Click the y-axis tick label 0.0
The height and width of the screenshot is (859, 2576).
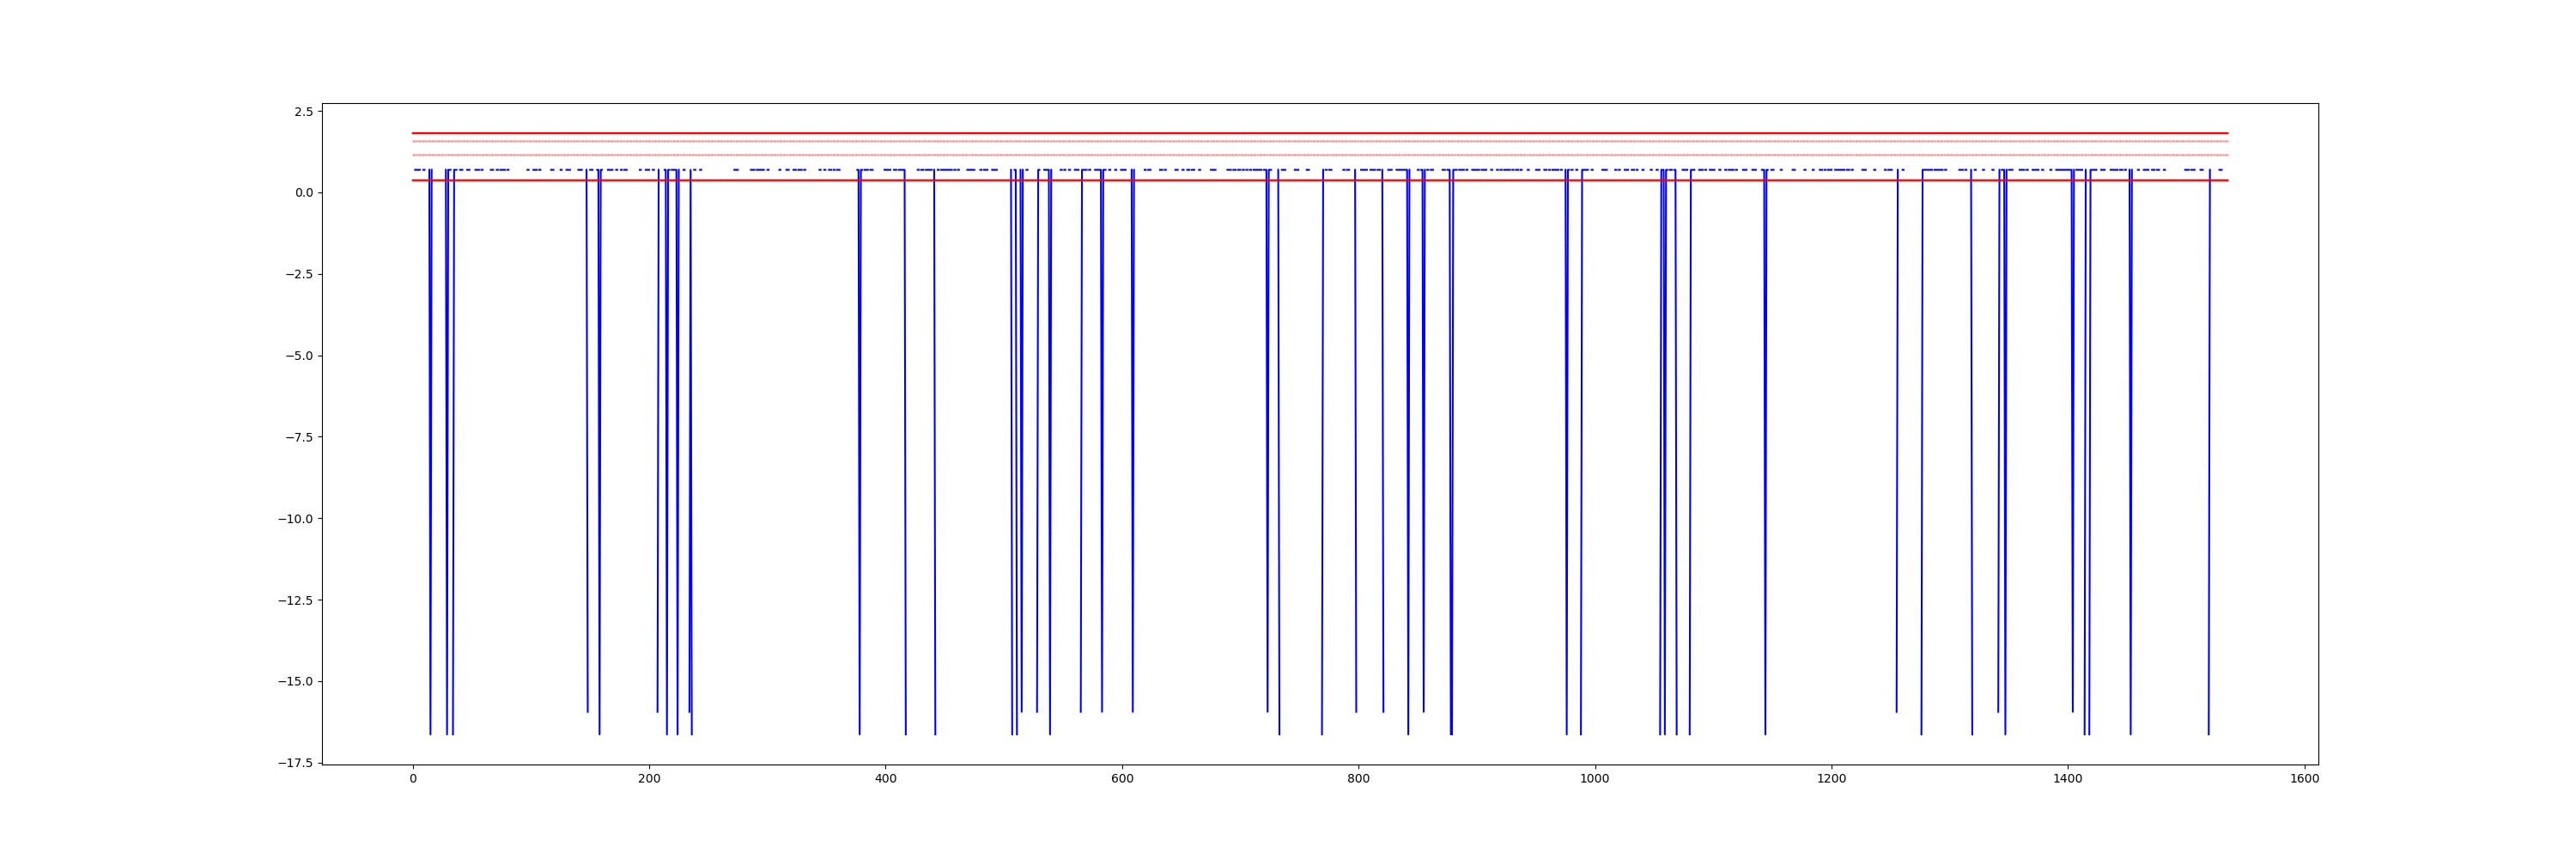tap(303, 193)
